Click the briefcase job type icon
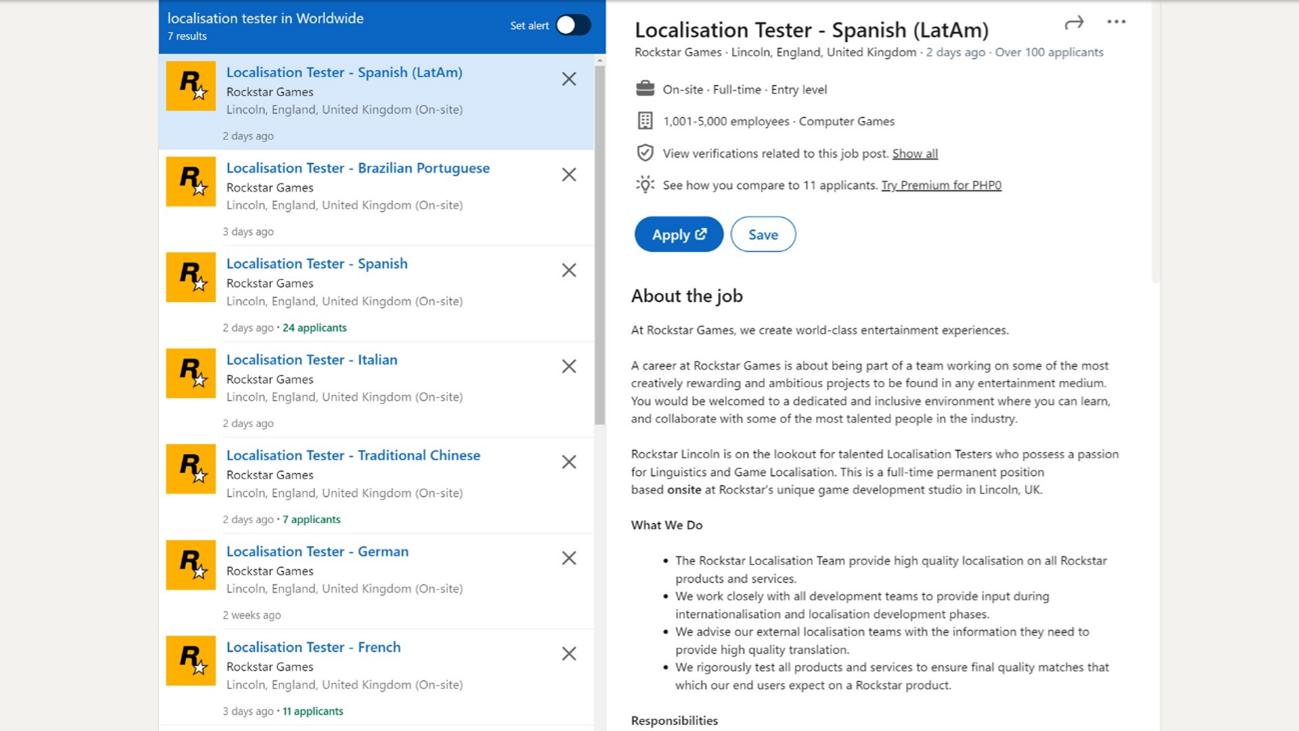The height and width of the screenshot is (731, 1299). tap(645, 89)
